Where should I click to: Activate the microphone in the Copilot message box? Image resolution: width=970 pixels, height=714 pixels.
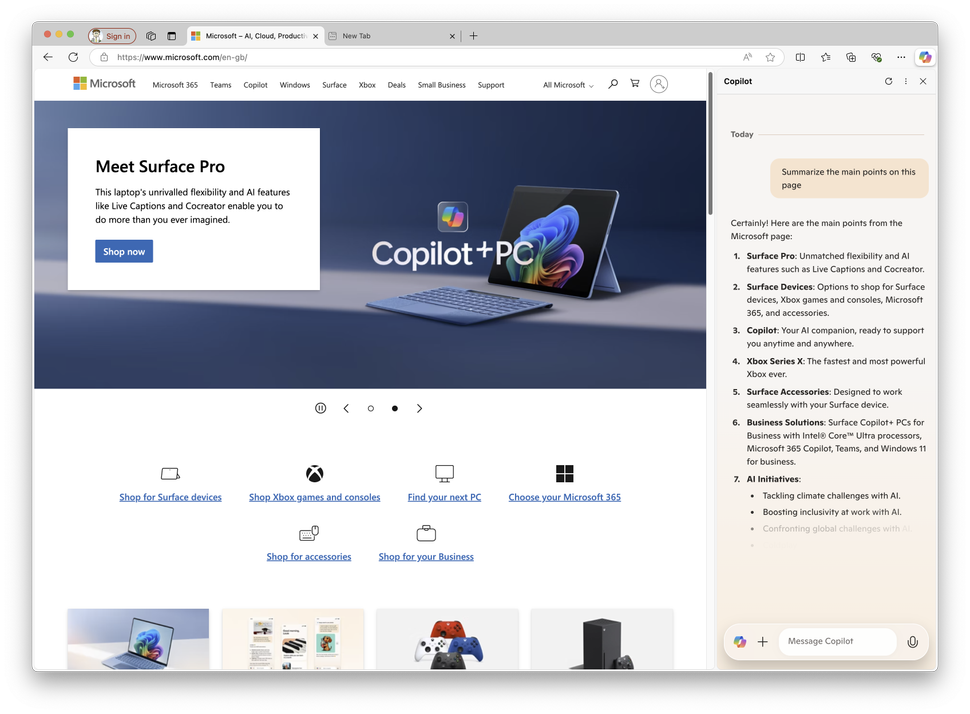pyautogui.click(x=912, y=641)
